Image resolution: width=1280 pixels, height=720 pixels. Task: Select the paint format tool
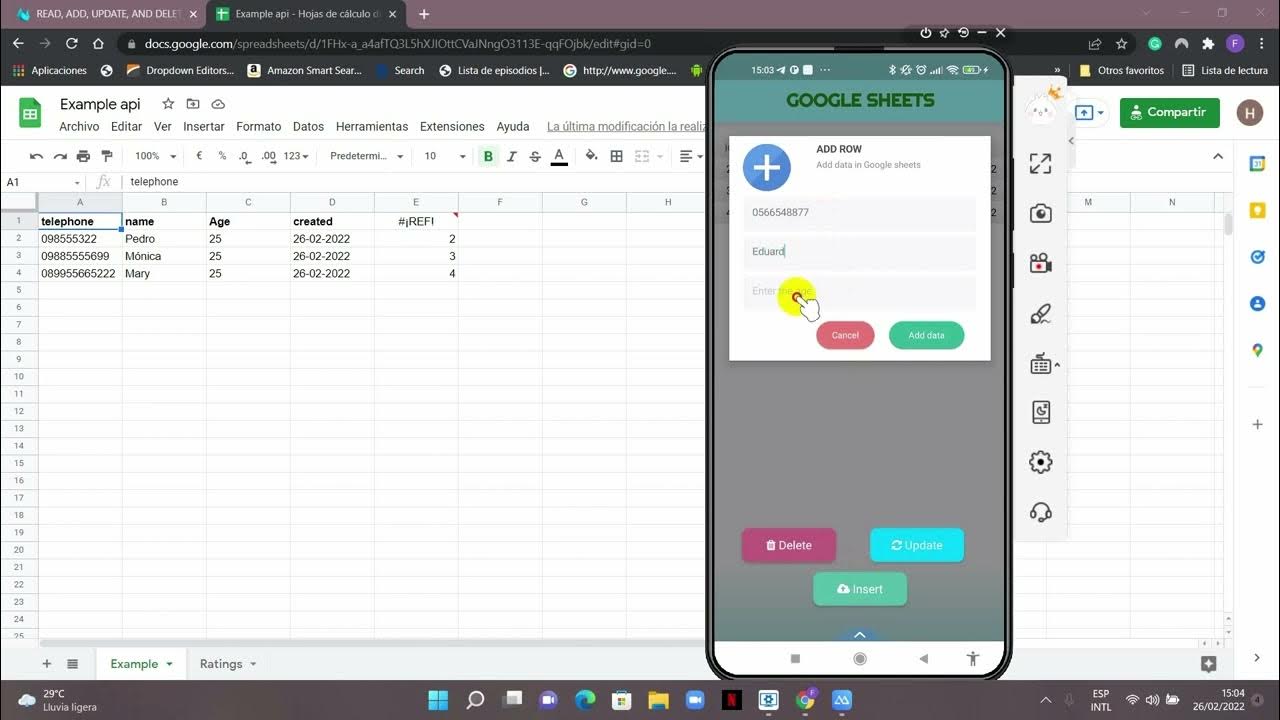tap(107, 156)
